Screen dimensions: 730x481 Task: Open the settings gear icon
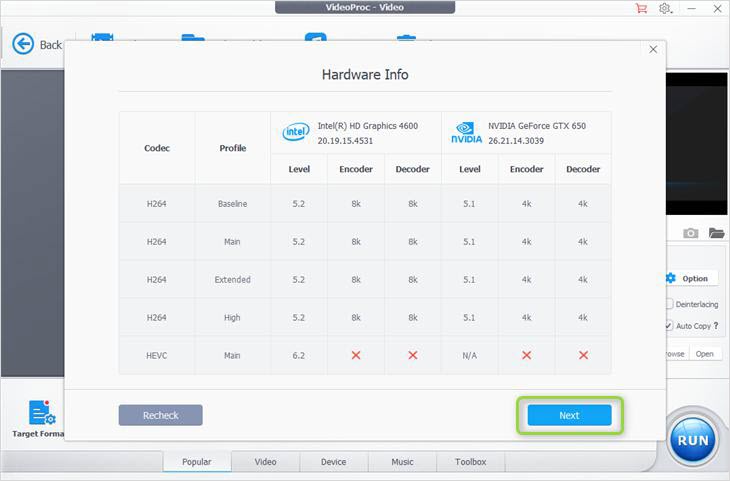(x=665, y=8)
